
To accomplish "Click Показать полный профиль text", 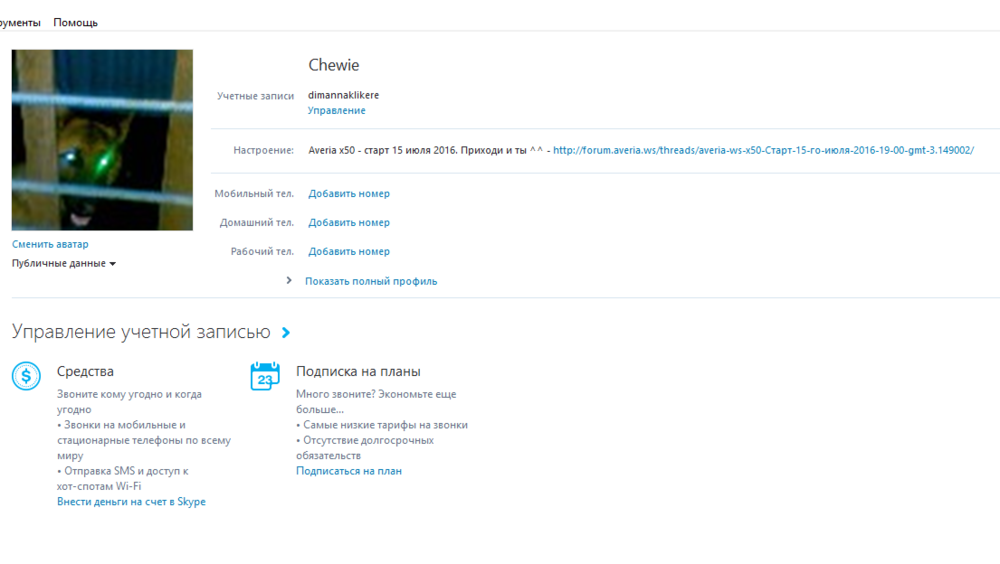I will tap(371, 281).
